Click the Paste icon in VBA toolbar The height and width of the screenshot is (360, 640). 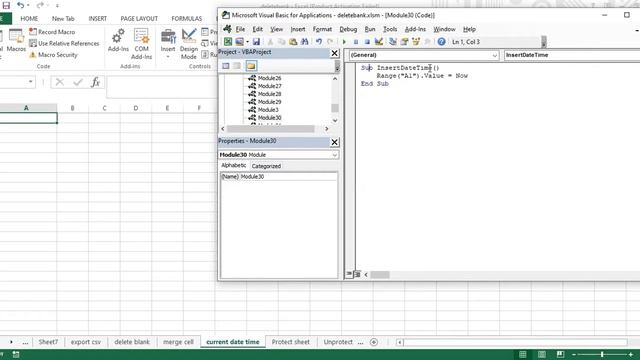293,42
